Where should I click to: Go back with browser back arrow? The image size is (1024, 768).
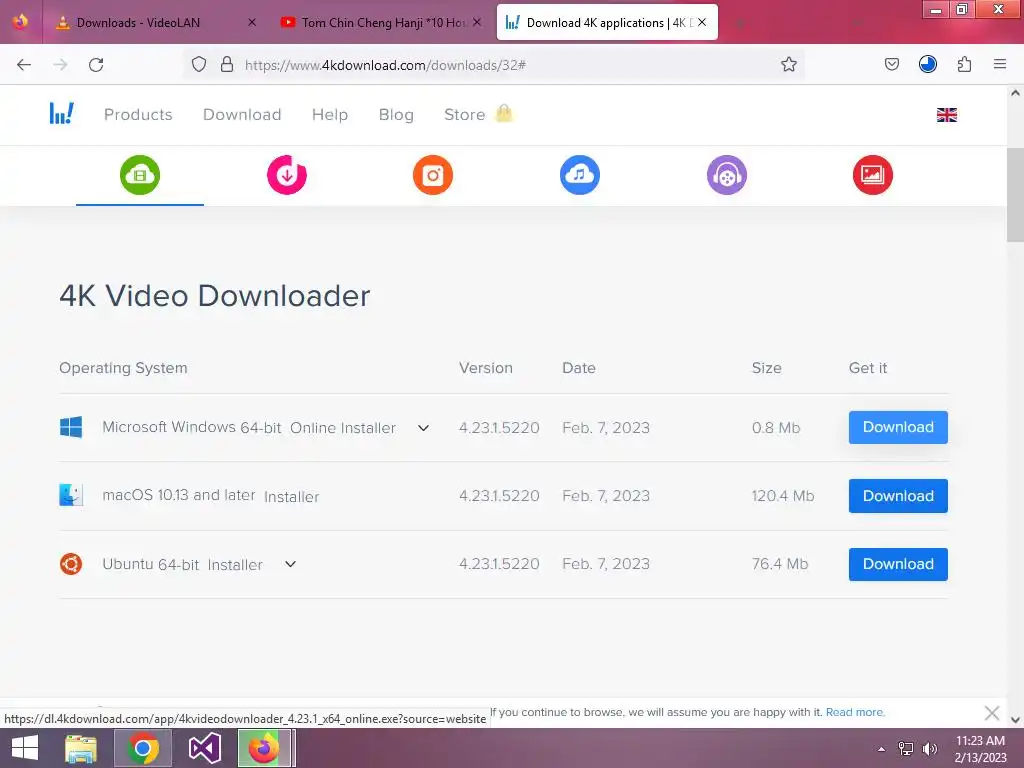pyautogui.click(x=24, y=65)
